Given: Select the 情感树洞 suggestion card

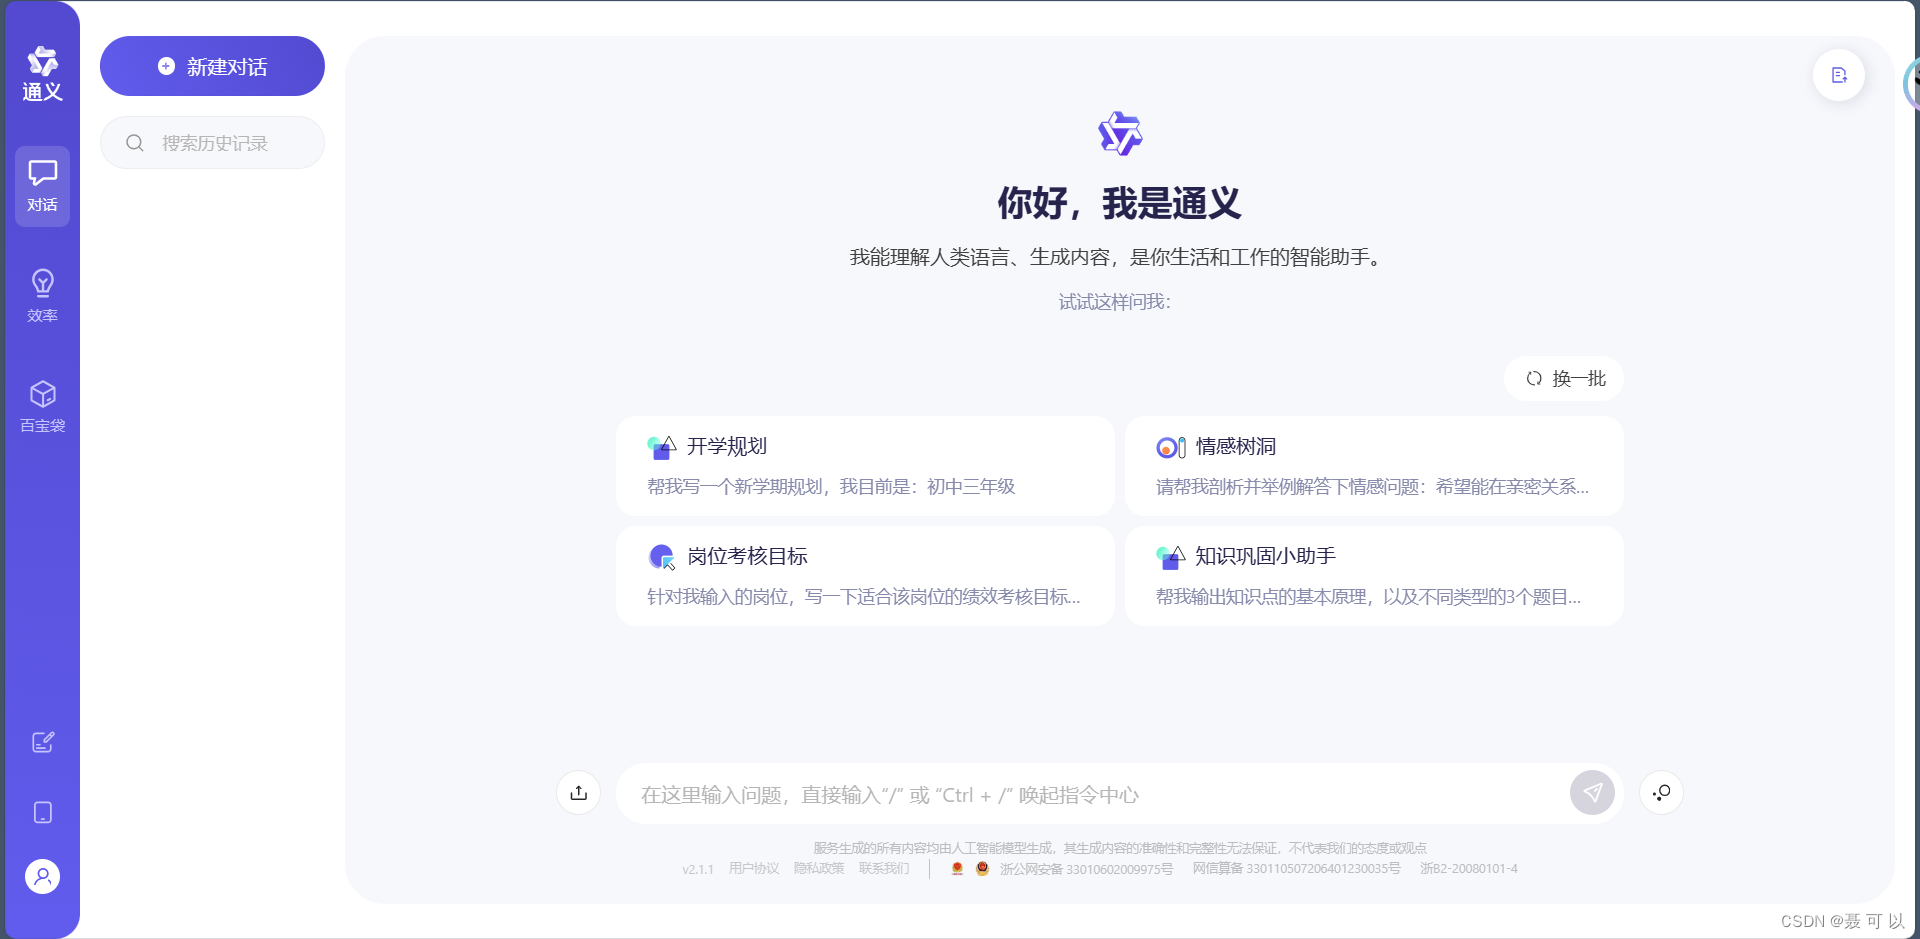Looking at the screenshot, I should pyautogui.click(x=1374, y=466).
